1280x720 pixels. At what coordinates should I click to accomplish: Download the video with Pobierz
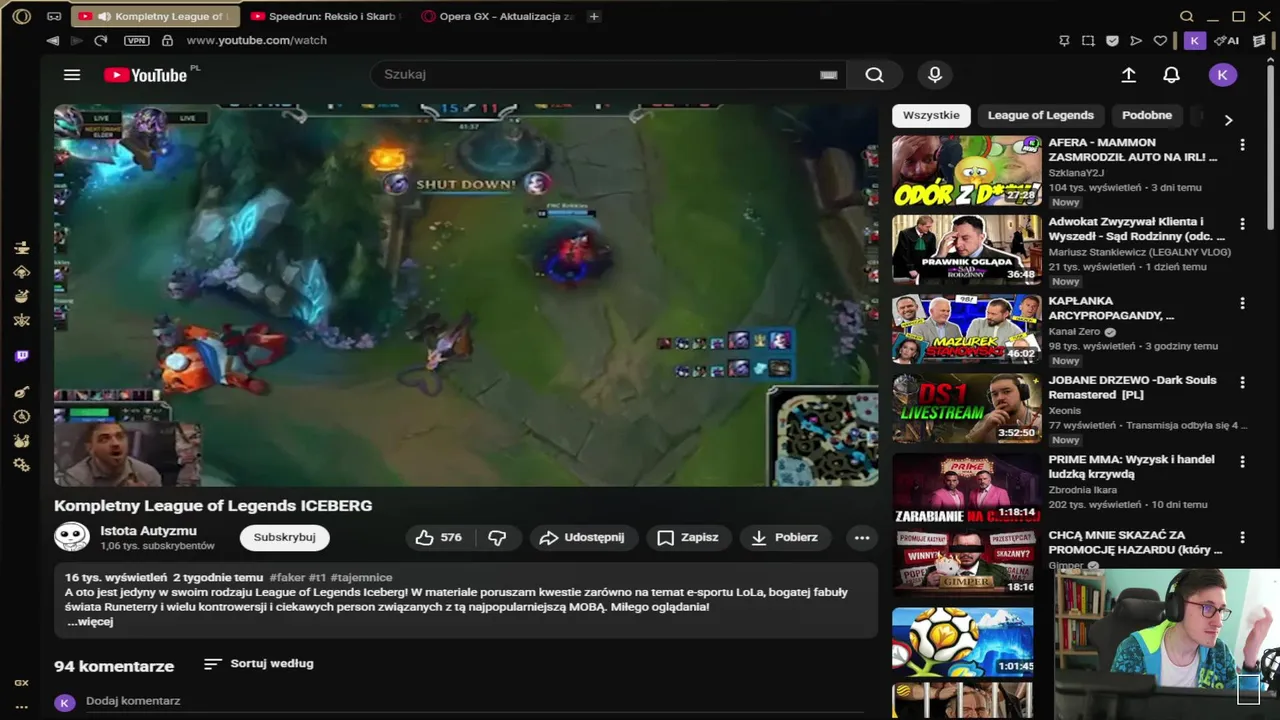click(785, 537)
